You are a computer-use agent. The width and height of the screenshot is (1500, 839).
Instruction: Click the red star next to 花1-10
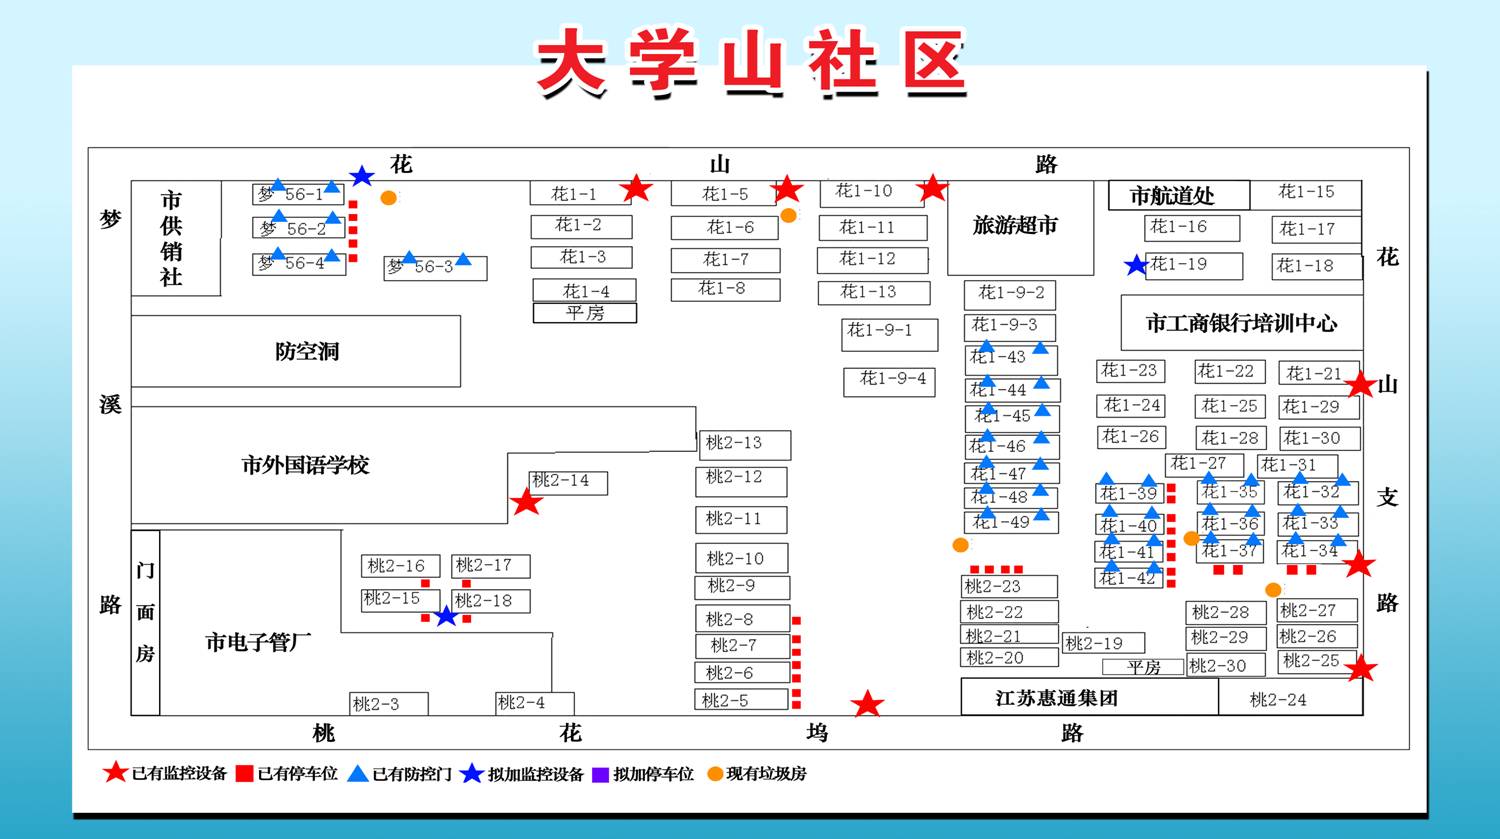(932, 187)
